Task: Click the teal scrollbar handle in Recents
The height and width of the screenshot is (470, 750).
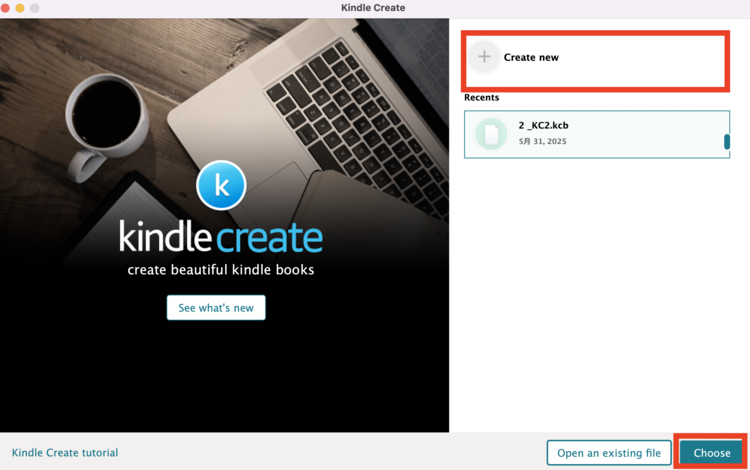Action: click(727, 142)
